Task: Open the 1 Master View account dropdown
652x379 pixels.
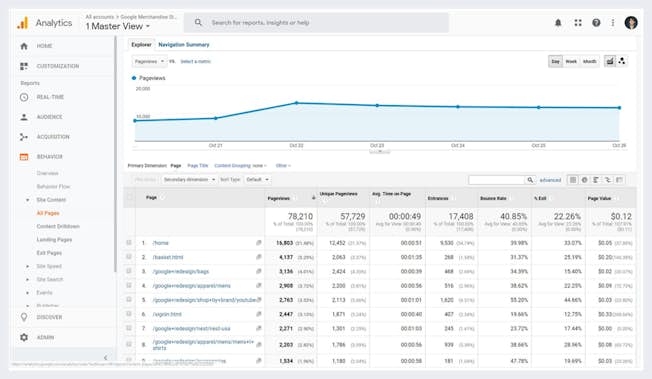Action: click(118, 26)
